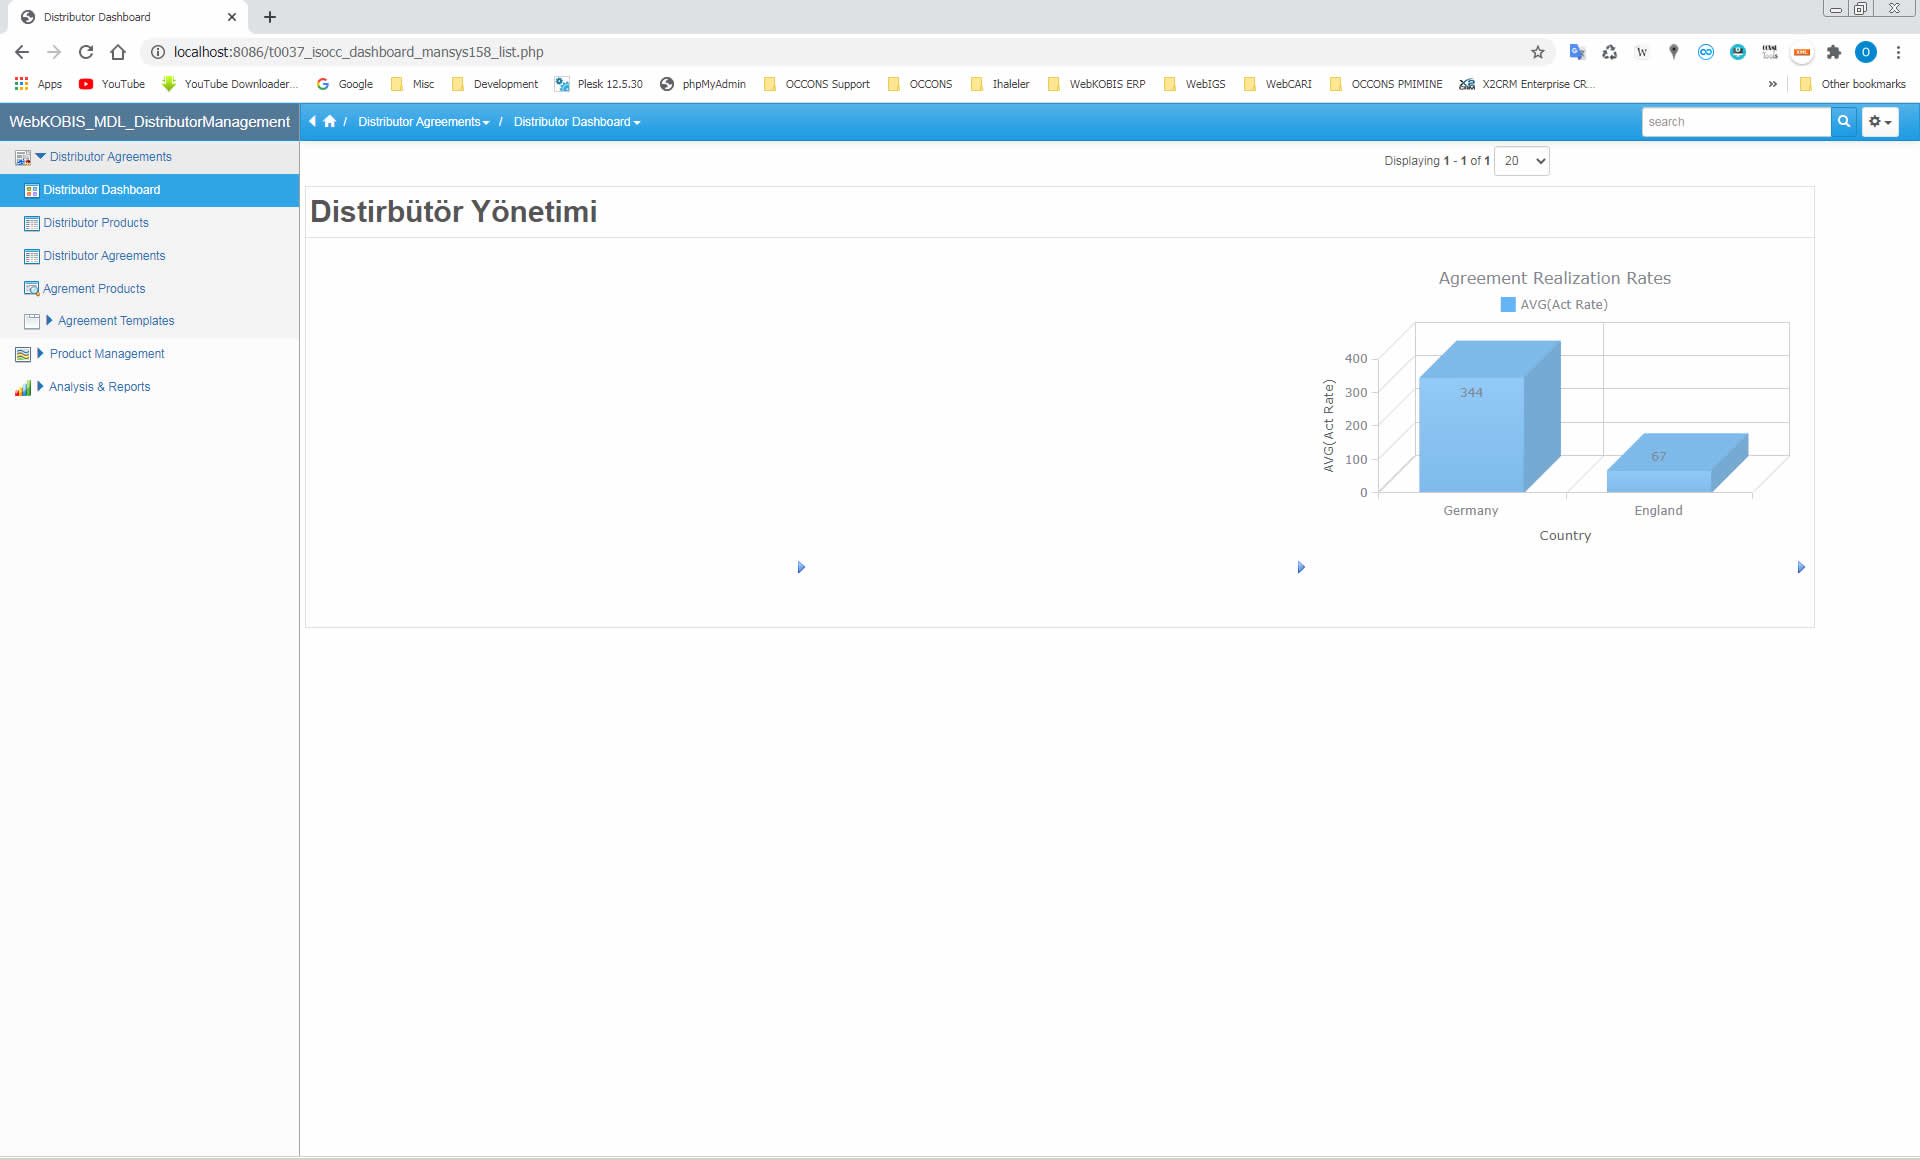Click the Analysis & Reports chart icon

[23, 388]
